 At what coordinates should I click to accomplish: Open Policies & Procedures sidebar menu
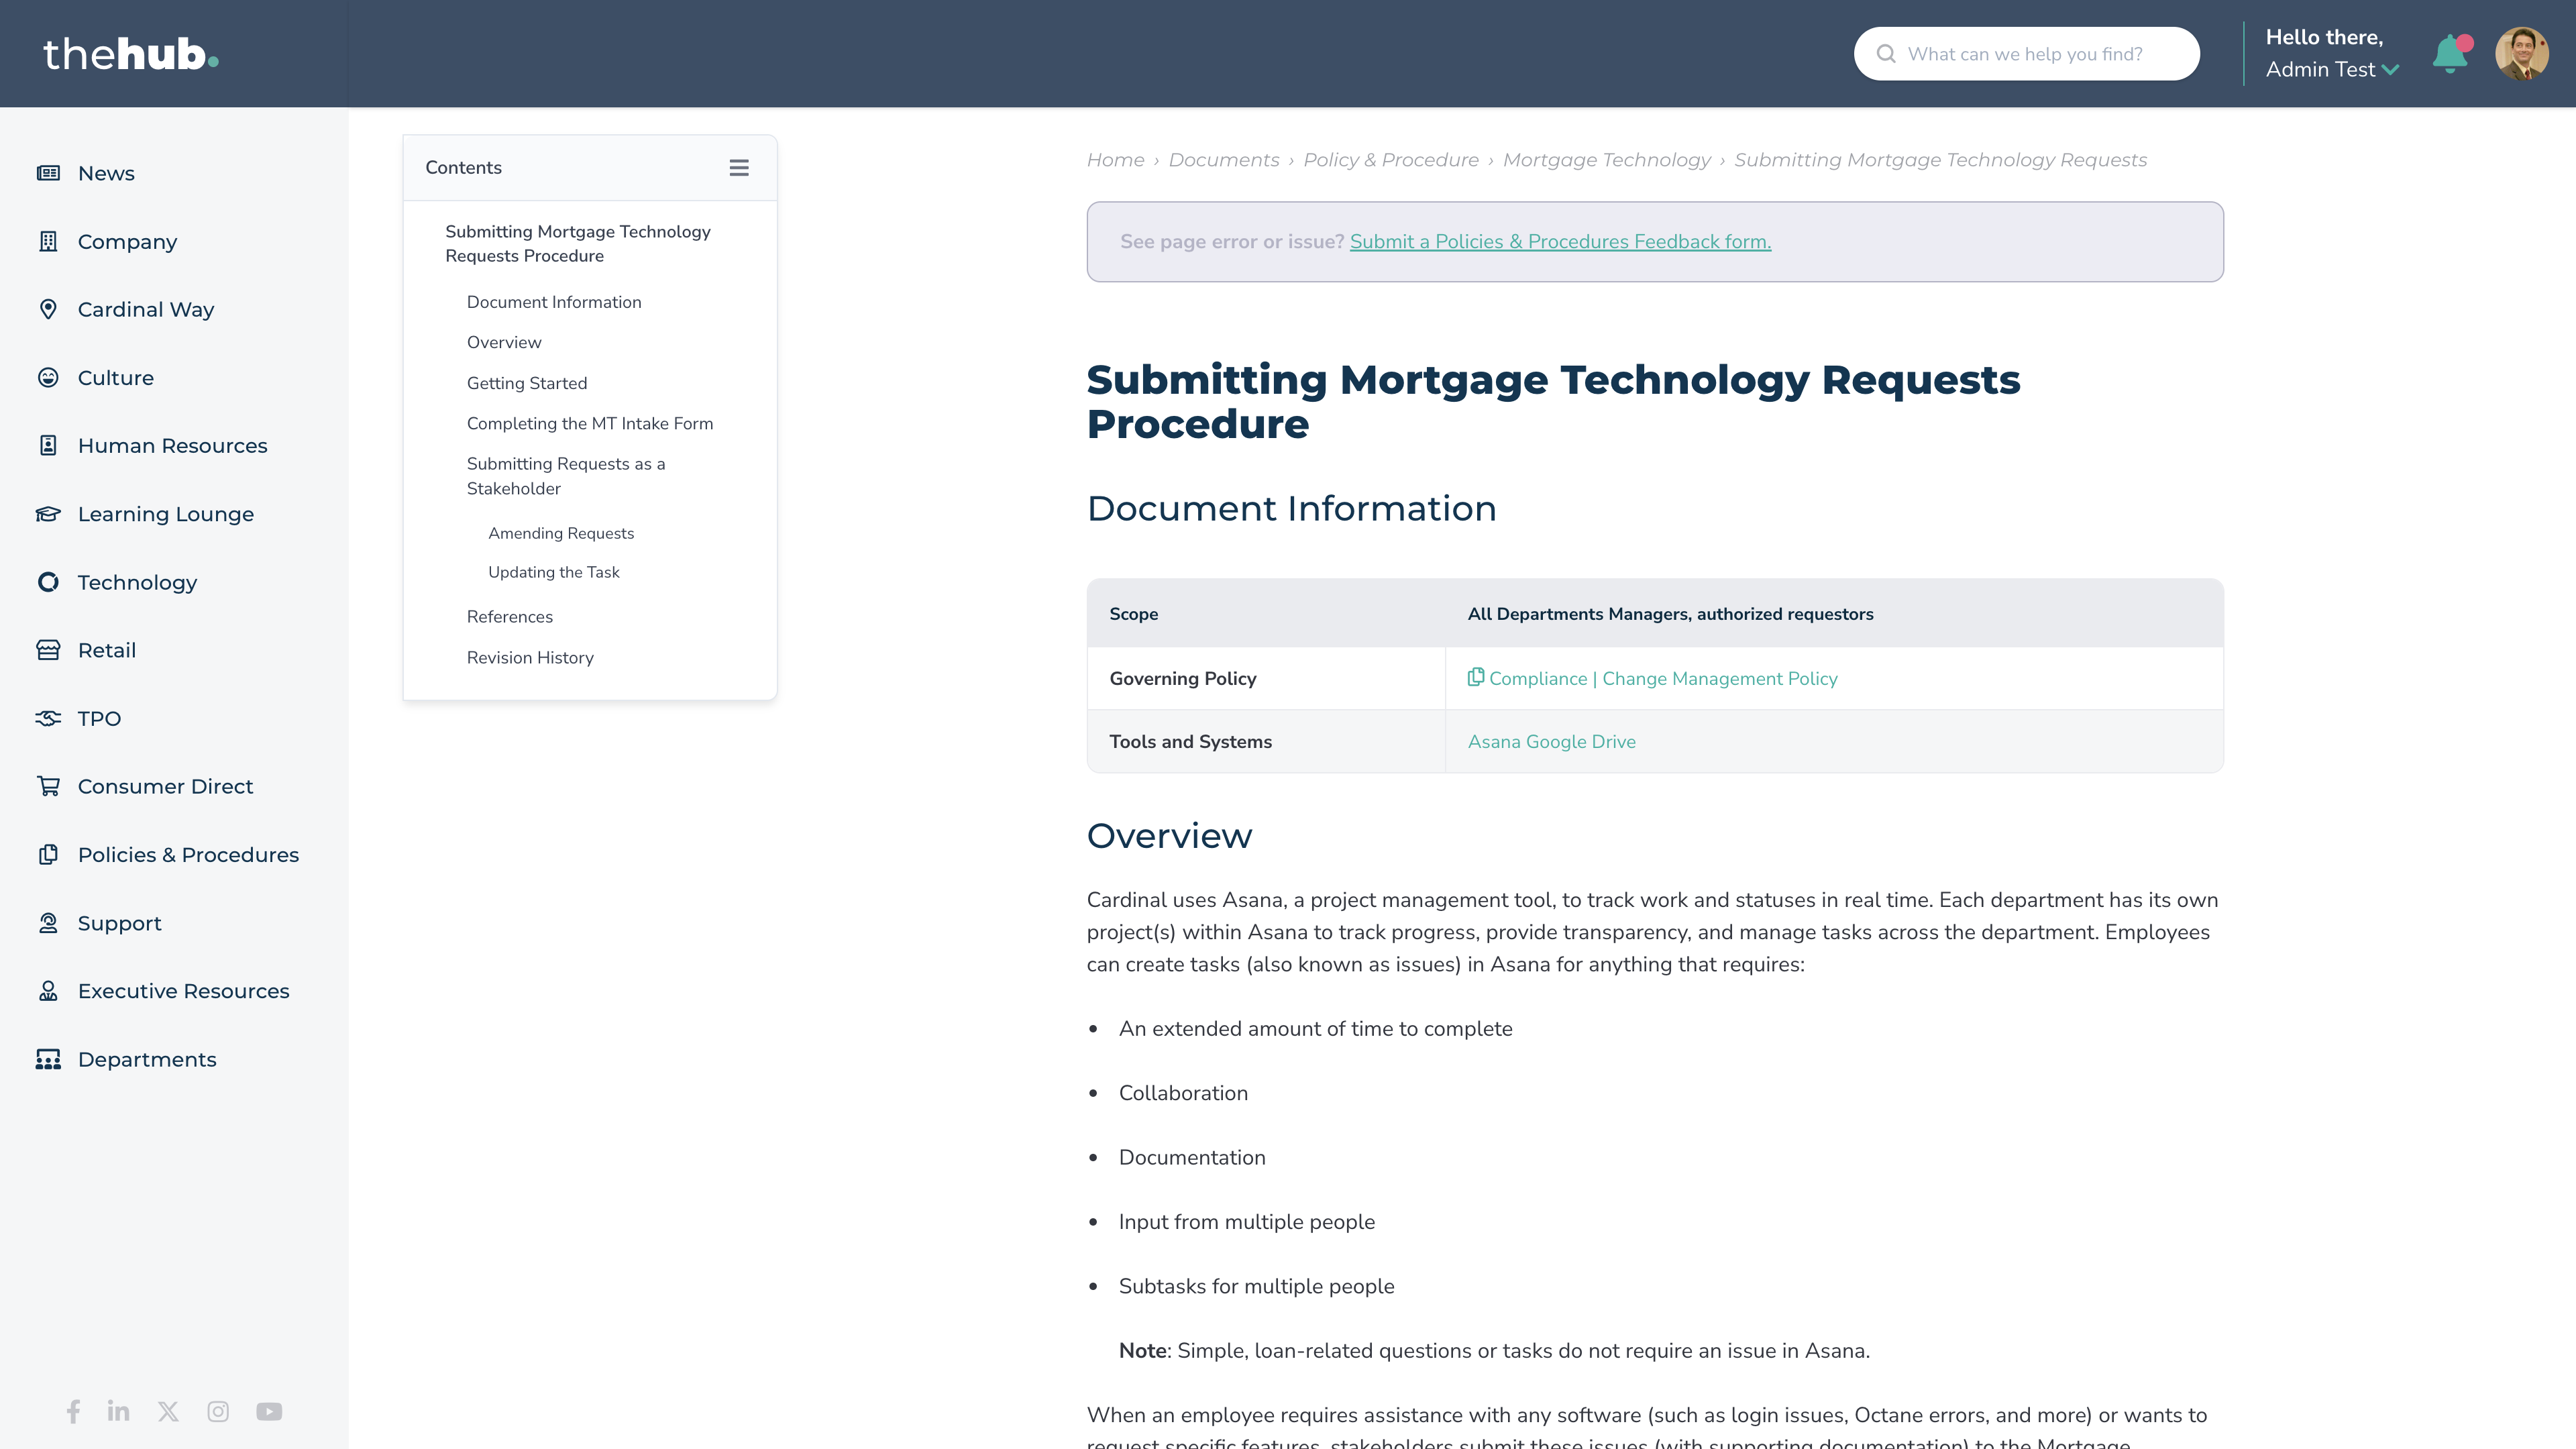188,855
